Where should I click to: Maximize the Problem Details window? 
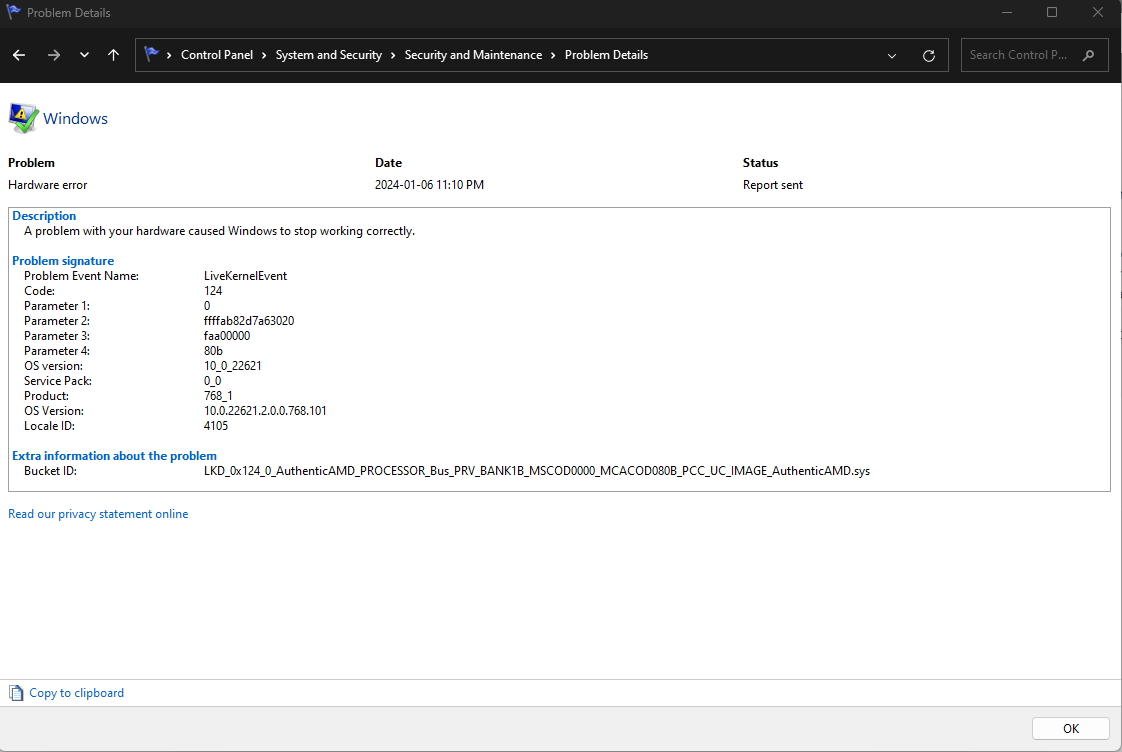coord(1052,12)
